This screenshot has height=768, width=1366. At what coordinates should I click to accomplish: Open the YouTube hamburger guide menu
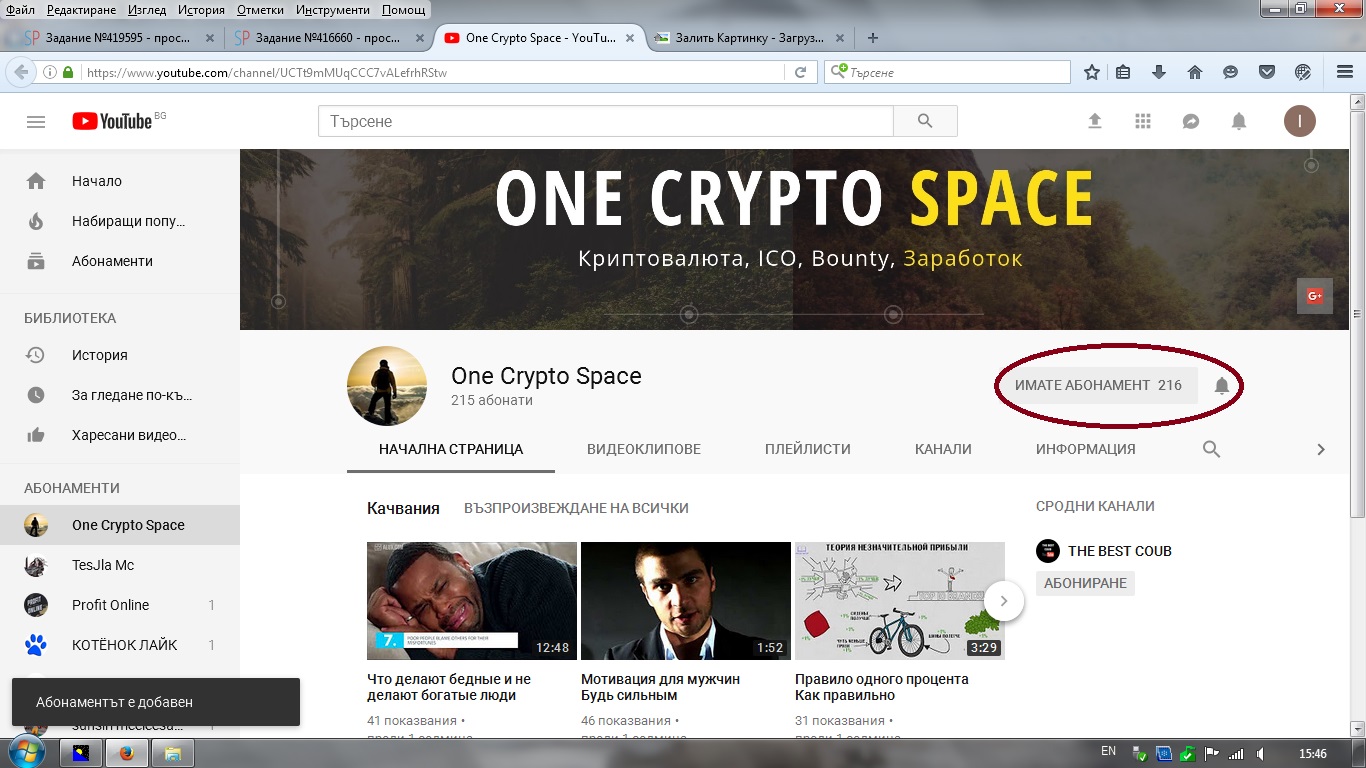(36, 121)
